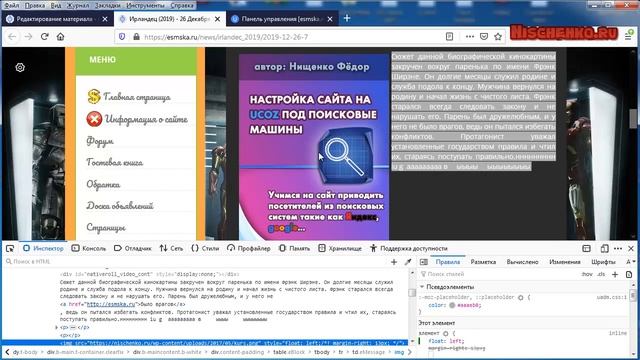Screen dimensions: 640x360
Task: Open the Стили editor tab
Action: (205, 248)
